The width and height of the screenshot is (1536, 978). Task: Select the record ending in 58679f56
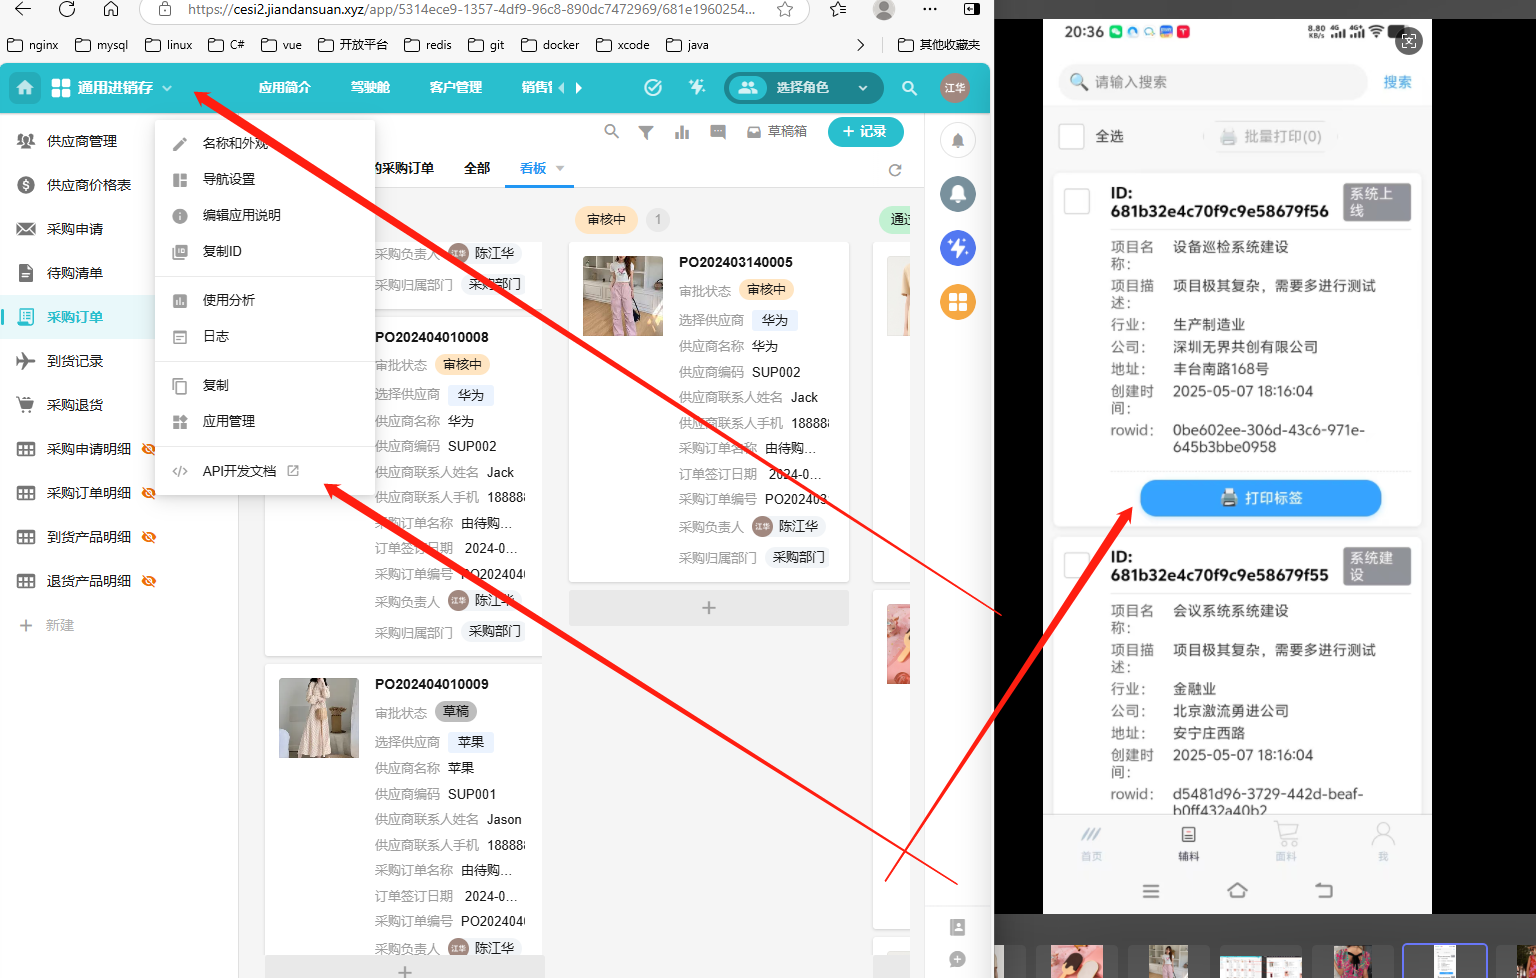click(x=1077, y=201)
